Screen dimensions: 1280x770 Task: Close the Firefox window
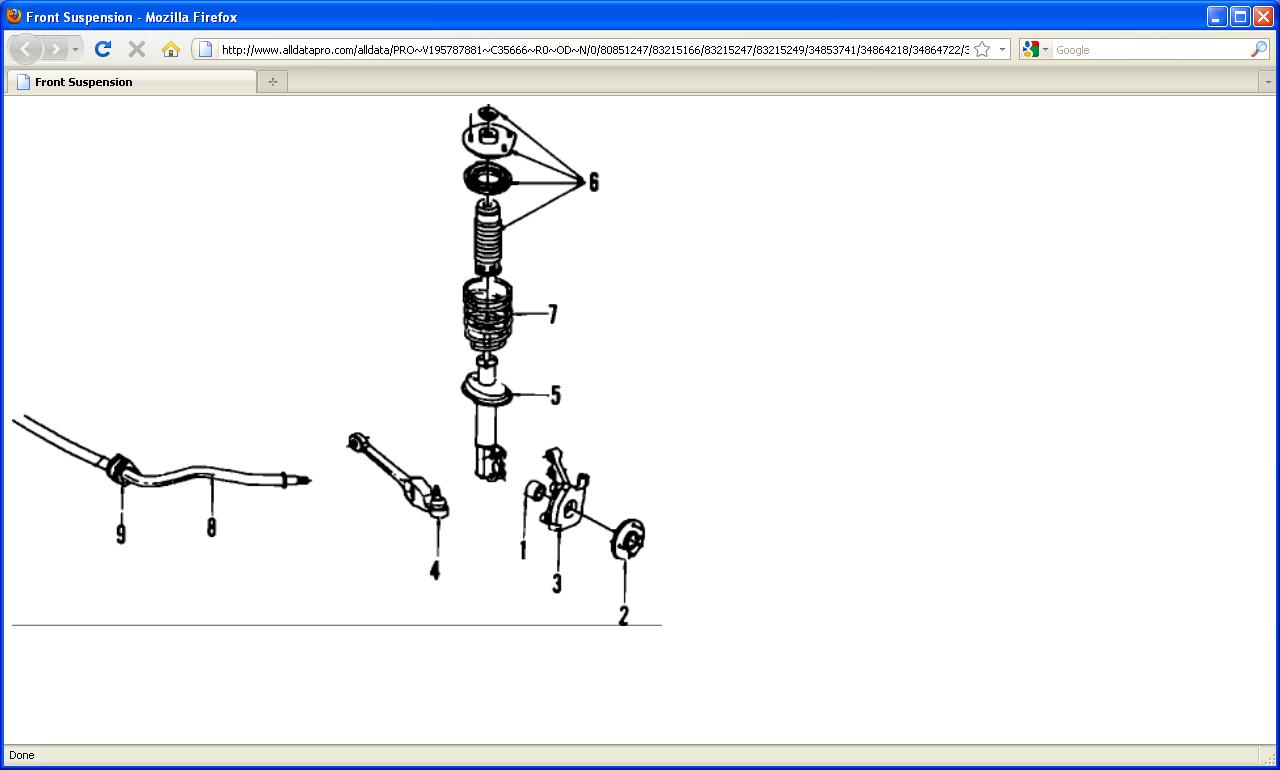point(1263,16)
